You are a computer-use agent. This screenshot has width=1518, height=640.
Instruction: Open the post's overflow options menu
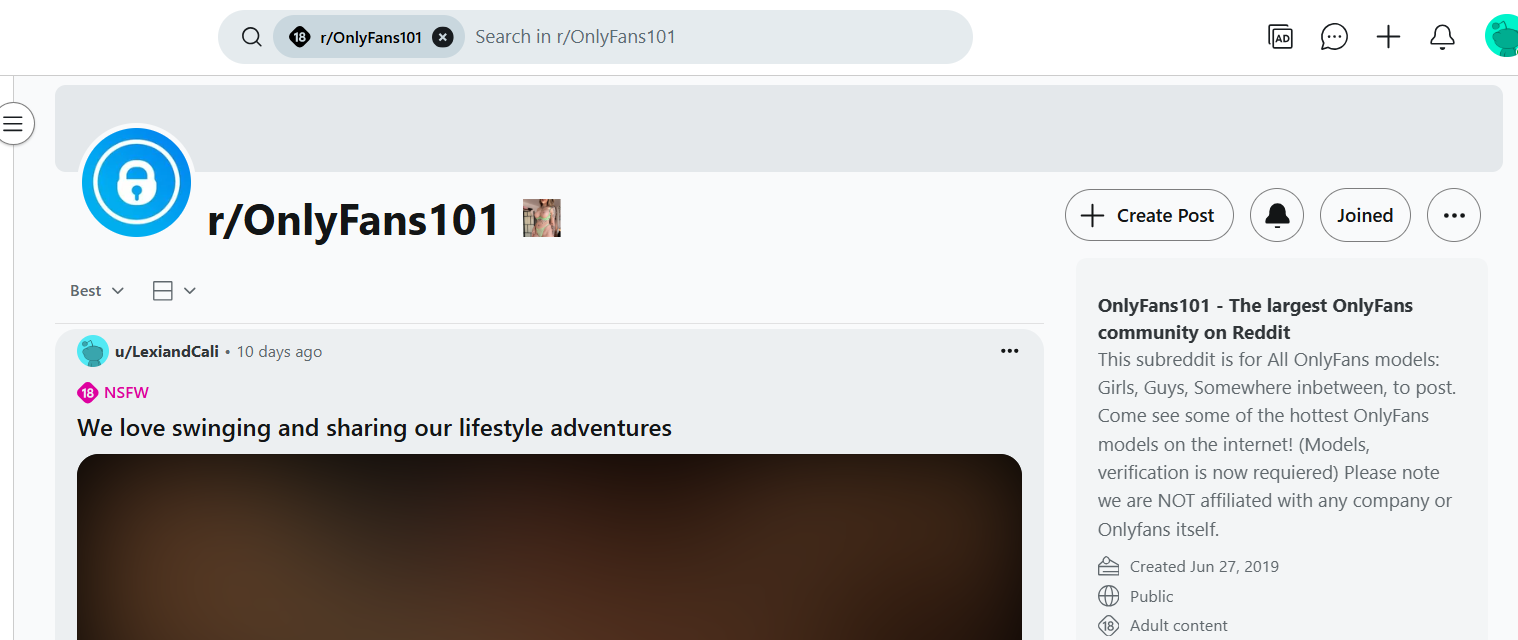pyautogui.click(x=1010, y=351)
